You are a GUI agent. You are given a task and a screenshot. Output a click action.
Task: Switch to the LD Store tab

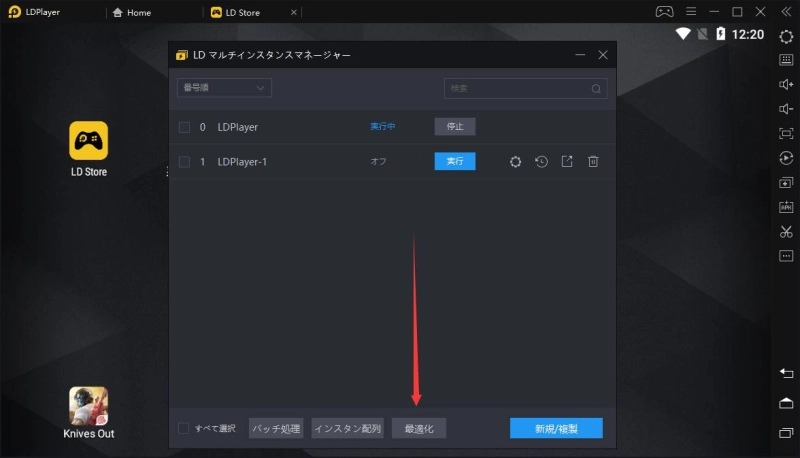pos(236,12)
